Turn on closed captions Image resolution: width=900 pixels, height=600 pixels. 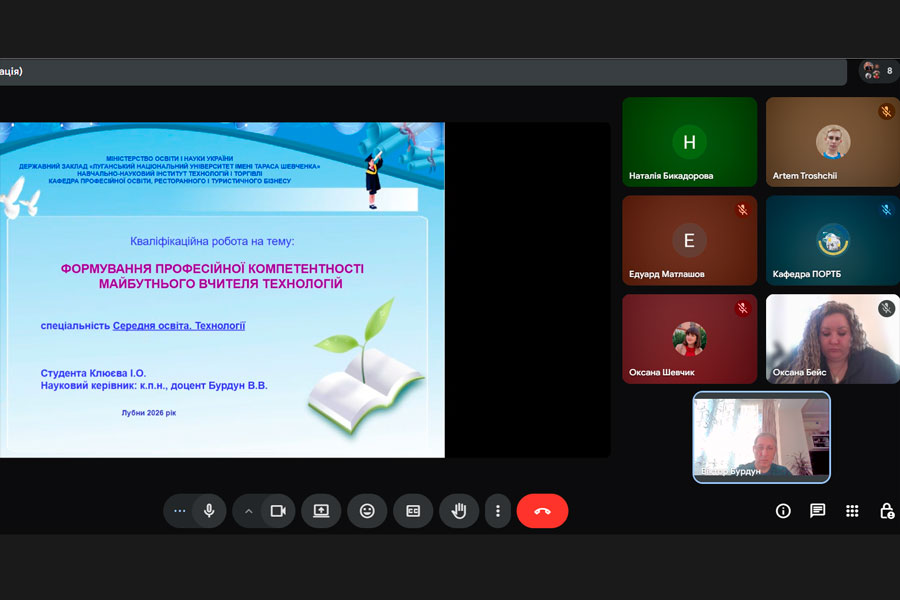pyautogui.click(x=413, y=510)
